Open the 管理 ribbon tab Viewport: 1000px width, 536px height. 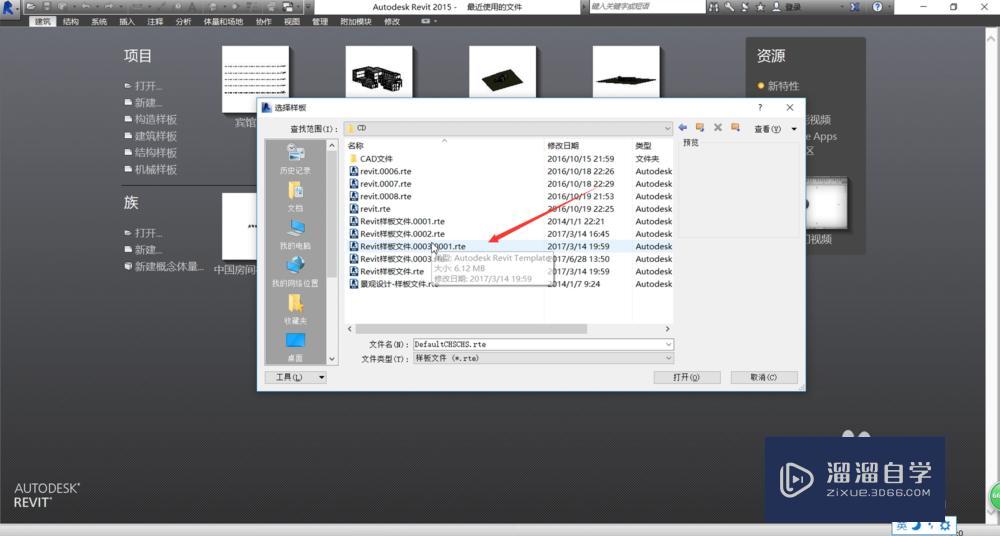(x=320, y=21)
